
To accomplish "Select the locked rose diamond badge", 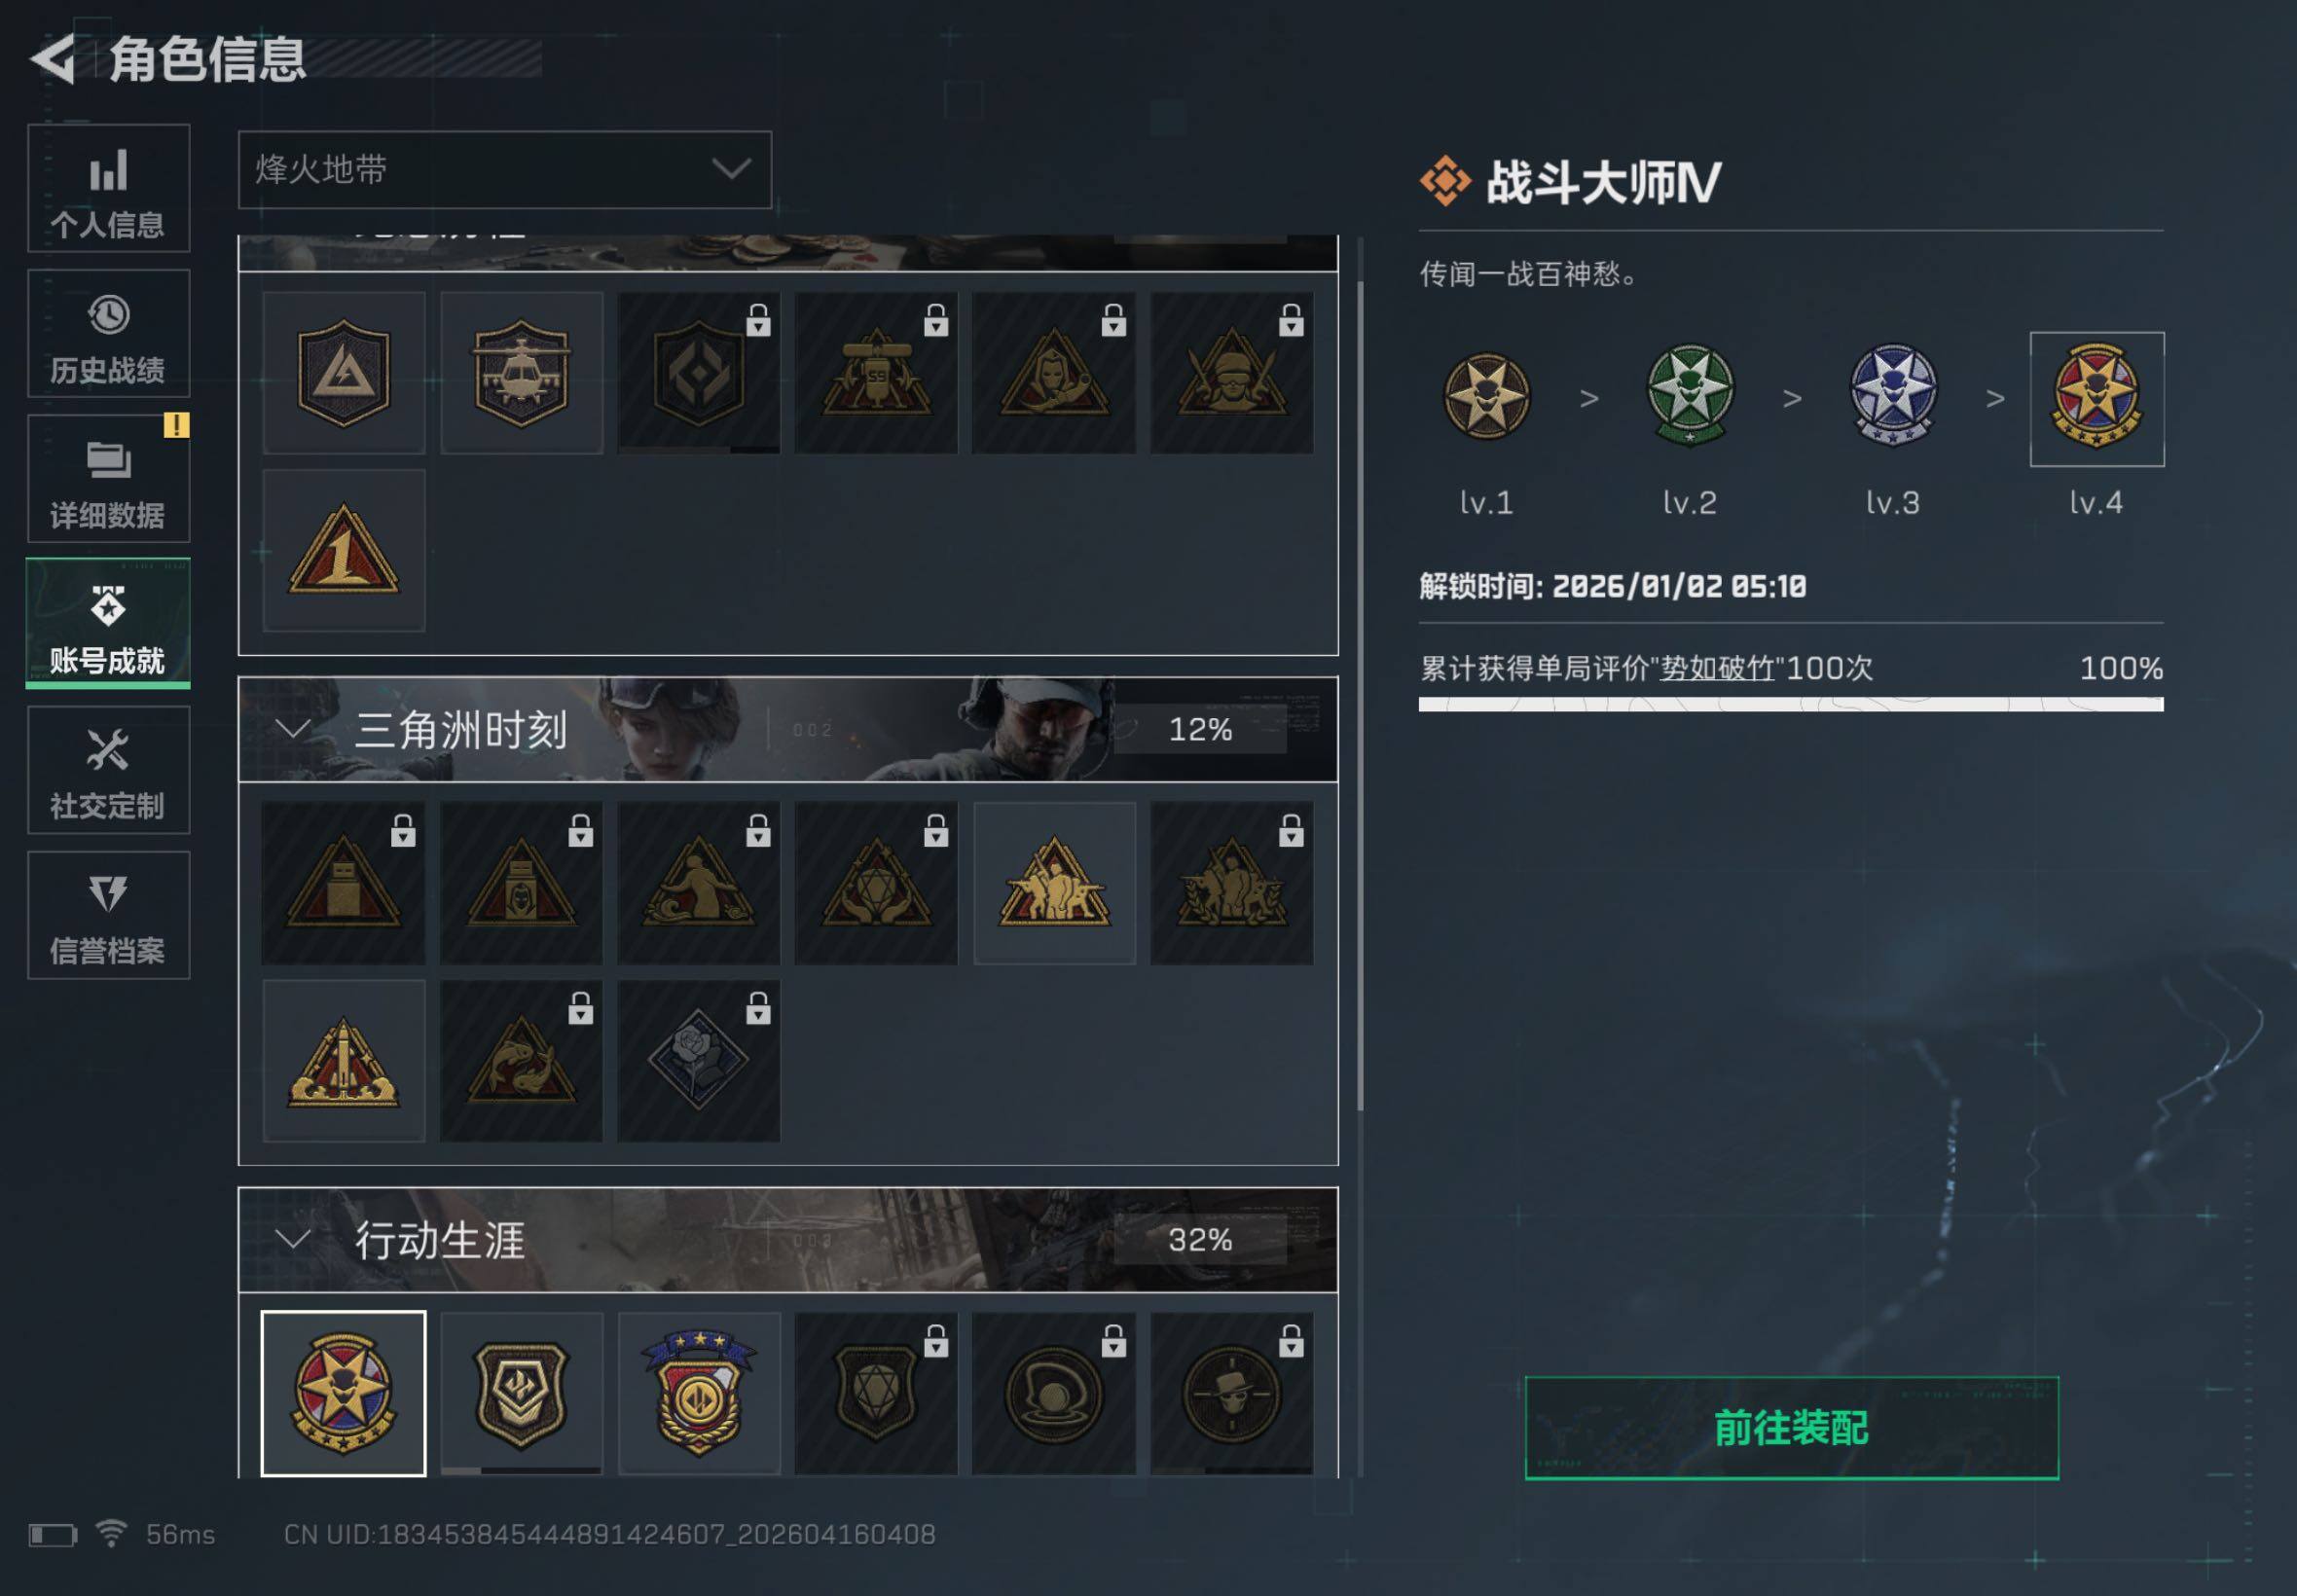I will 698,1061.
